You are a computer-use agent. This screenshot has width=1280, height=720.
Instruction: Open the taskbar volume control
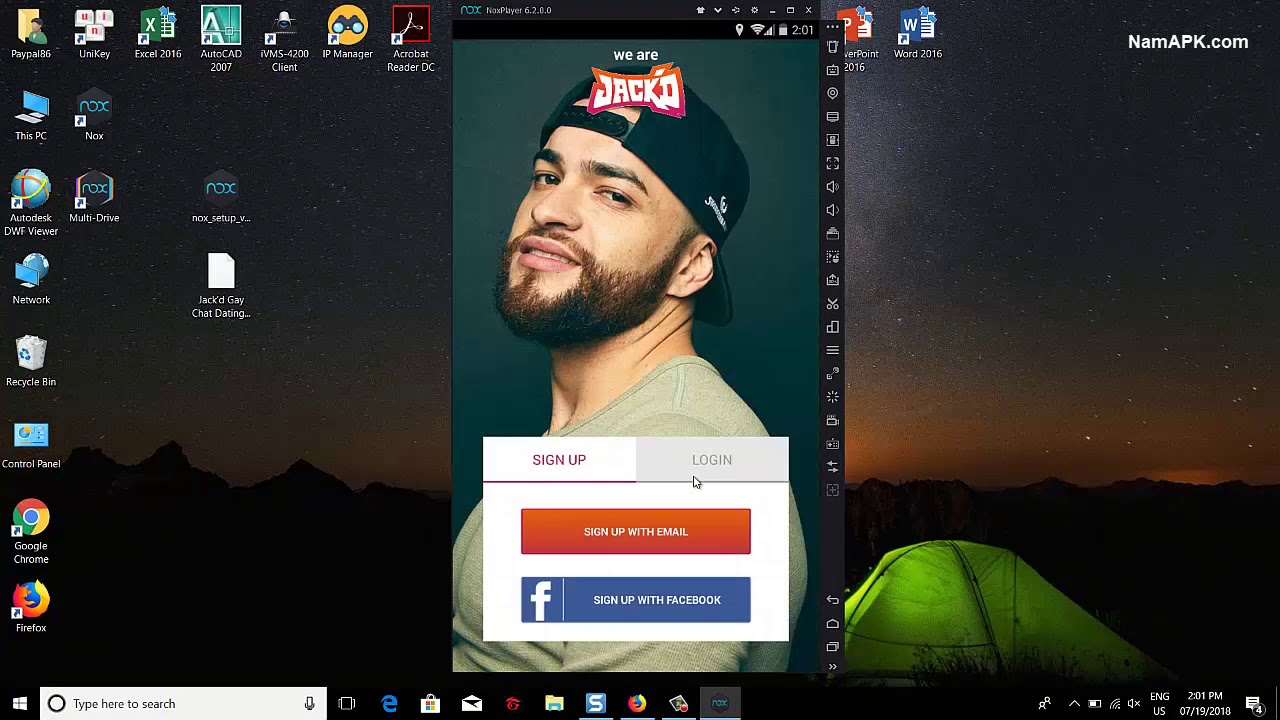point(1134,704)
